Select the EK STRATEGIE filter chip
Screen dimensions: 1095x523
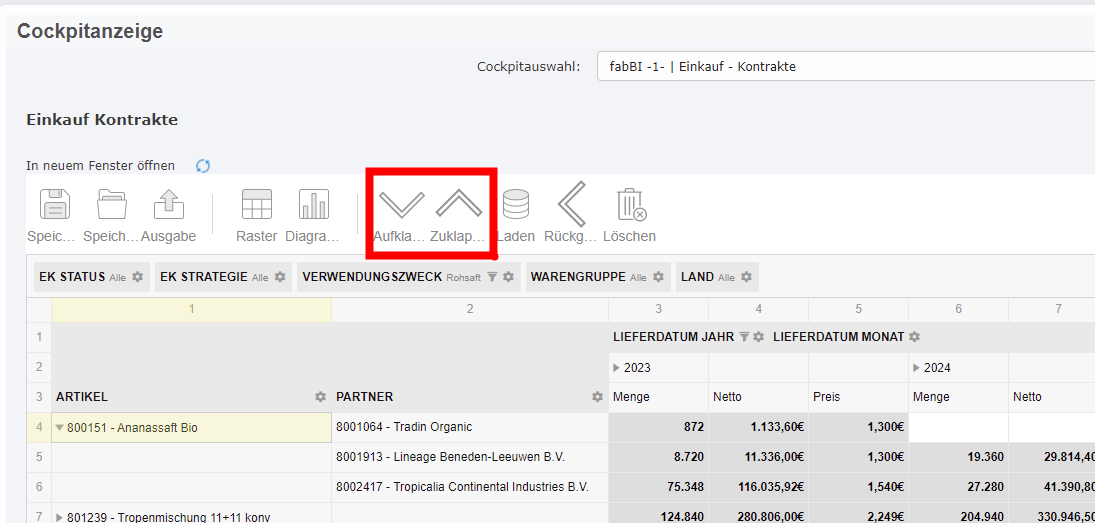pos(223,277)
